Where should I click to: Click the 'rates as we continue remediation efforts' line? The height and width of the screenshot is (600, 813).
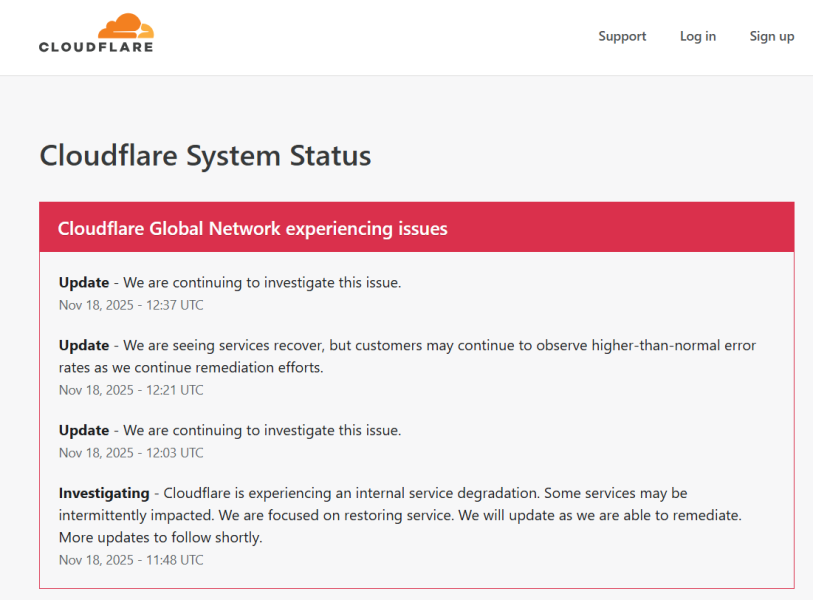191,368
